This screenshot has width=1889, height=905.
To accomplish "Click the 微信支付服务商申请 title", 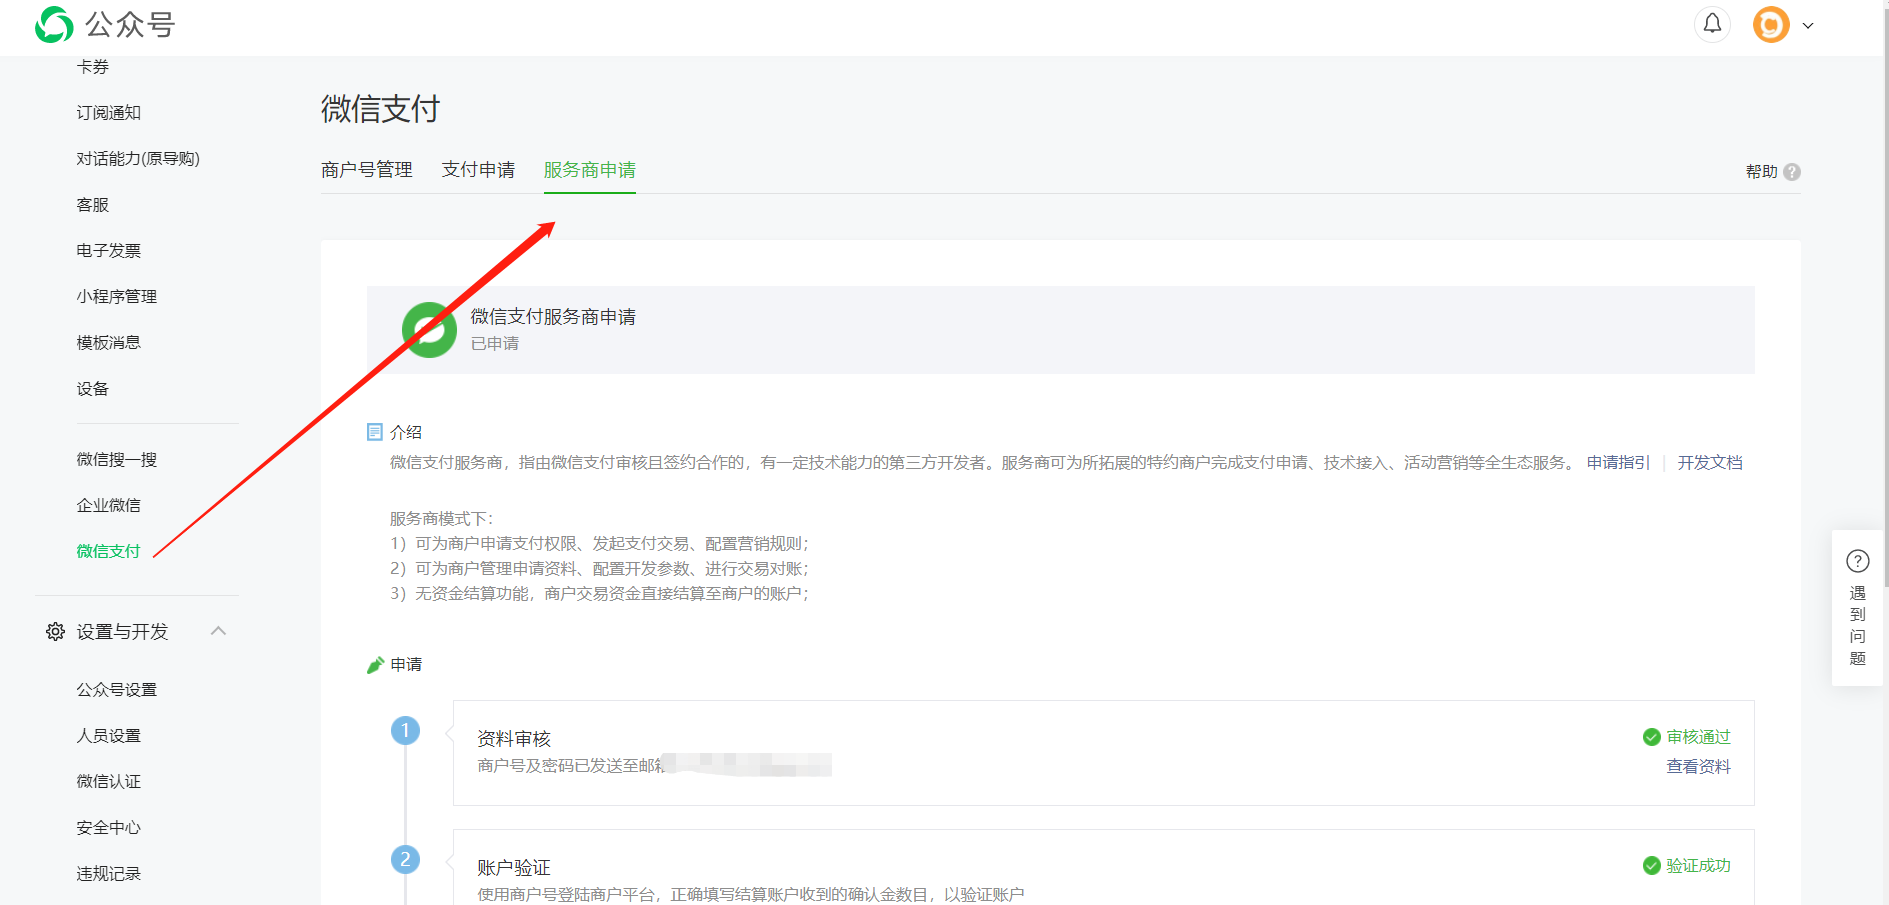I will [x=553, y=317].
